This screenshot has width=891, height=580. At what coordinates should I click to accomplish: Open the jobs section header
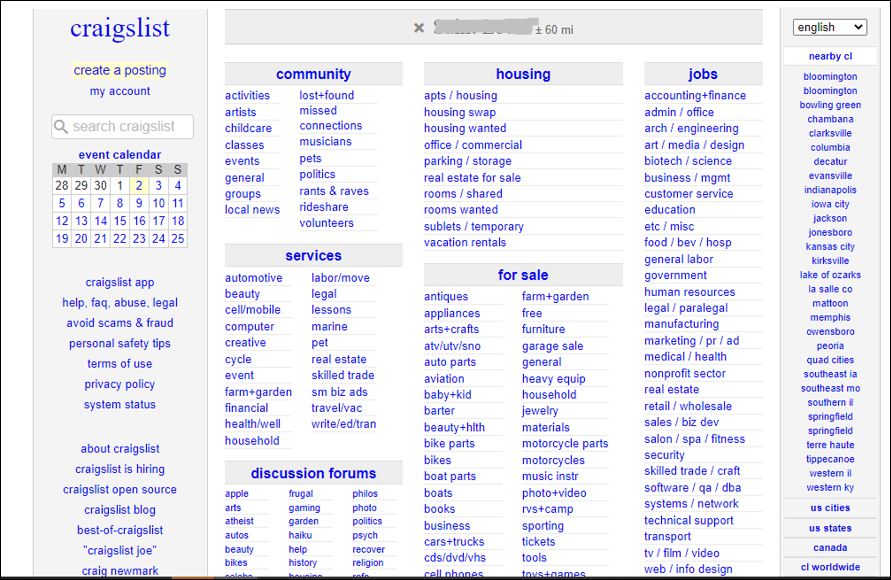pos(703,74)
